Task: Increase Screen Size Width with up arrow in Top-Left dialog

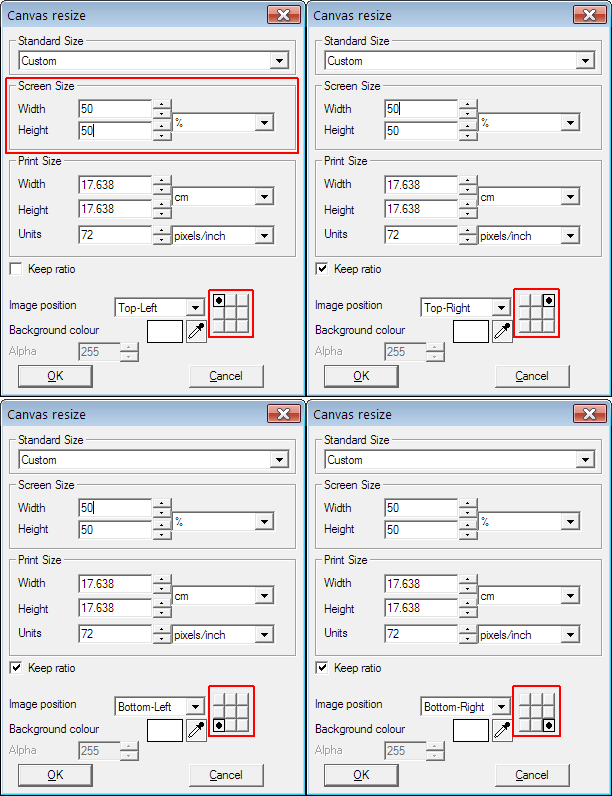Action: tap(162, 105)
